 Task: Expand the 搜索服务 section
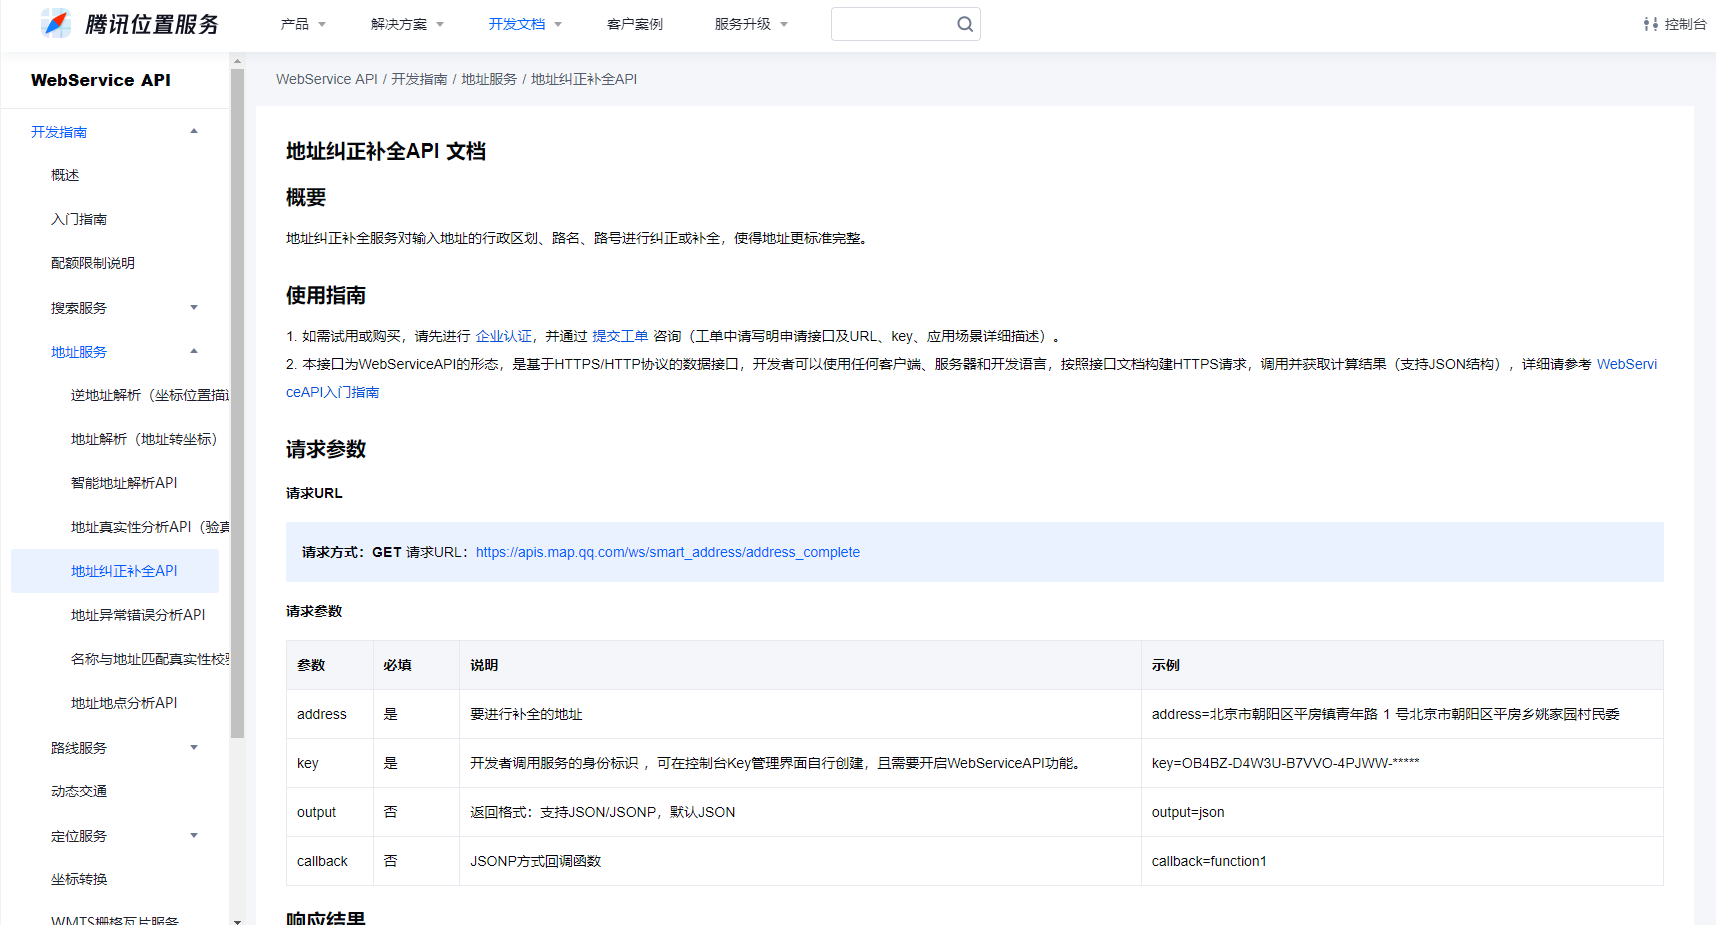[193, 307]
